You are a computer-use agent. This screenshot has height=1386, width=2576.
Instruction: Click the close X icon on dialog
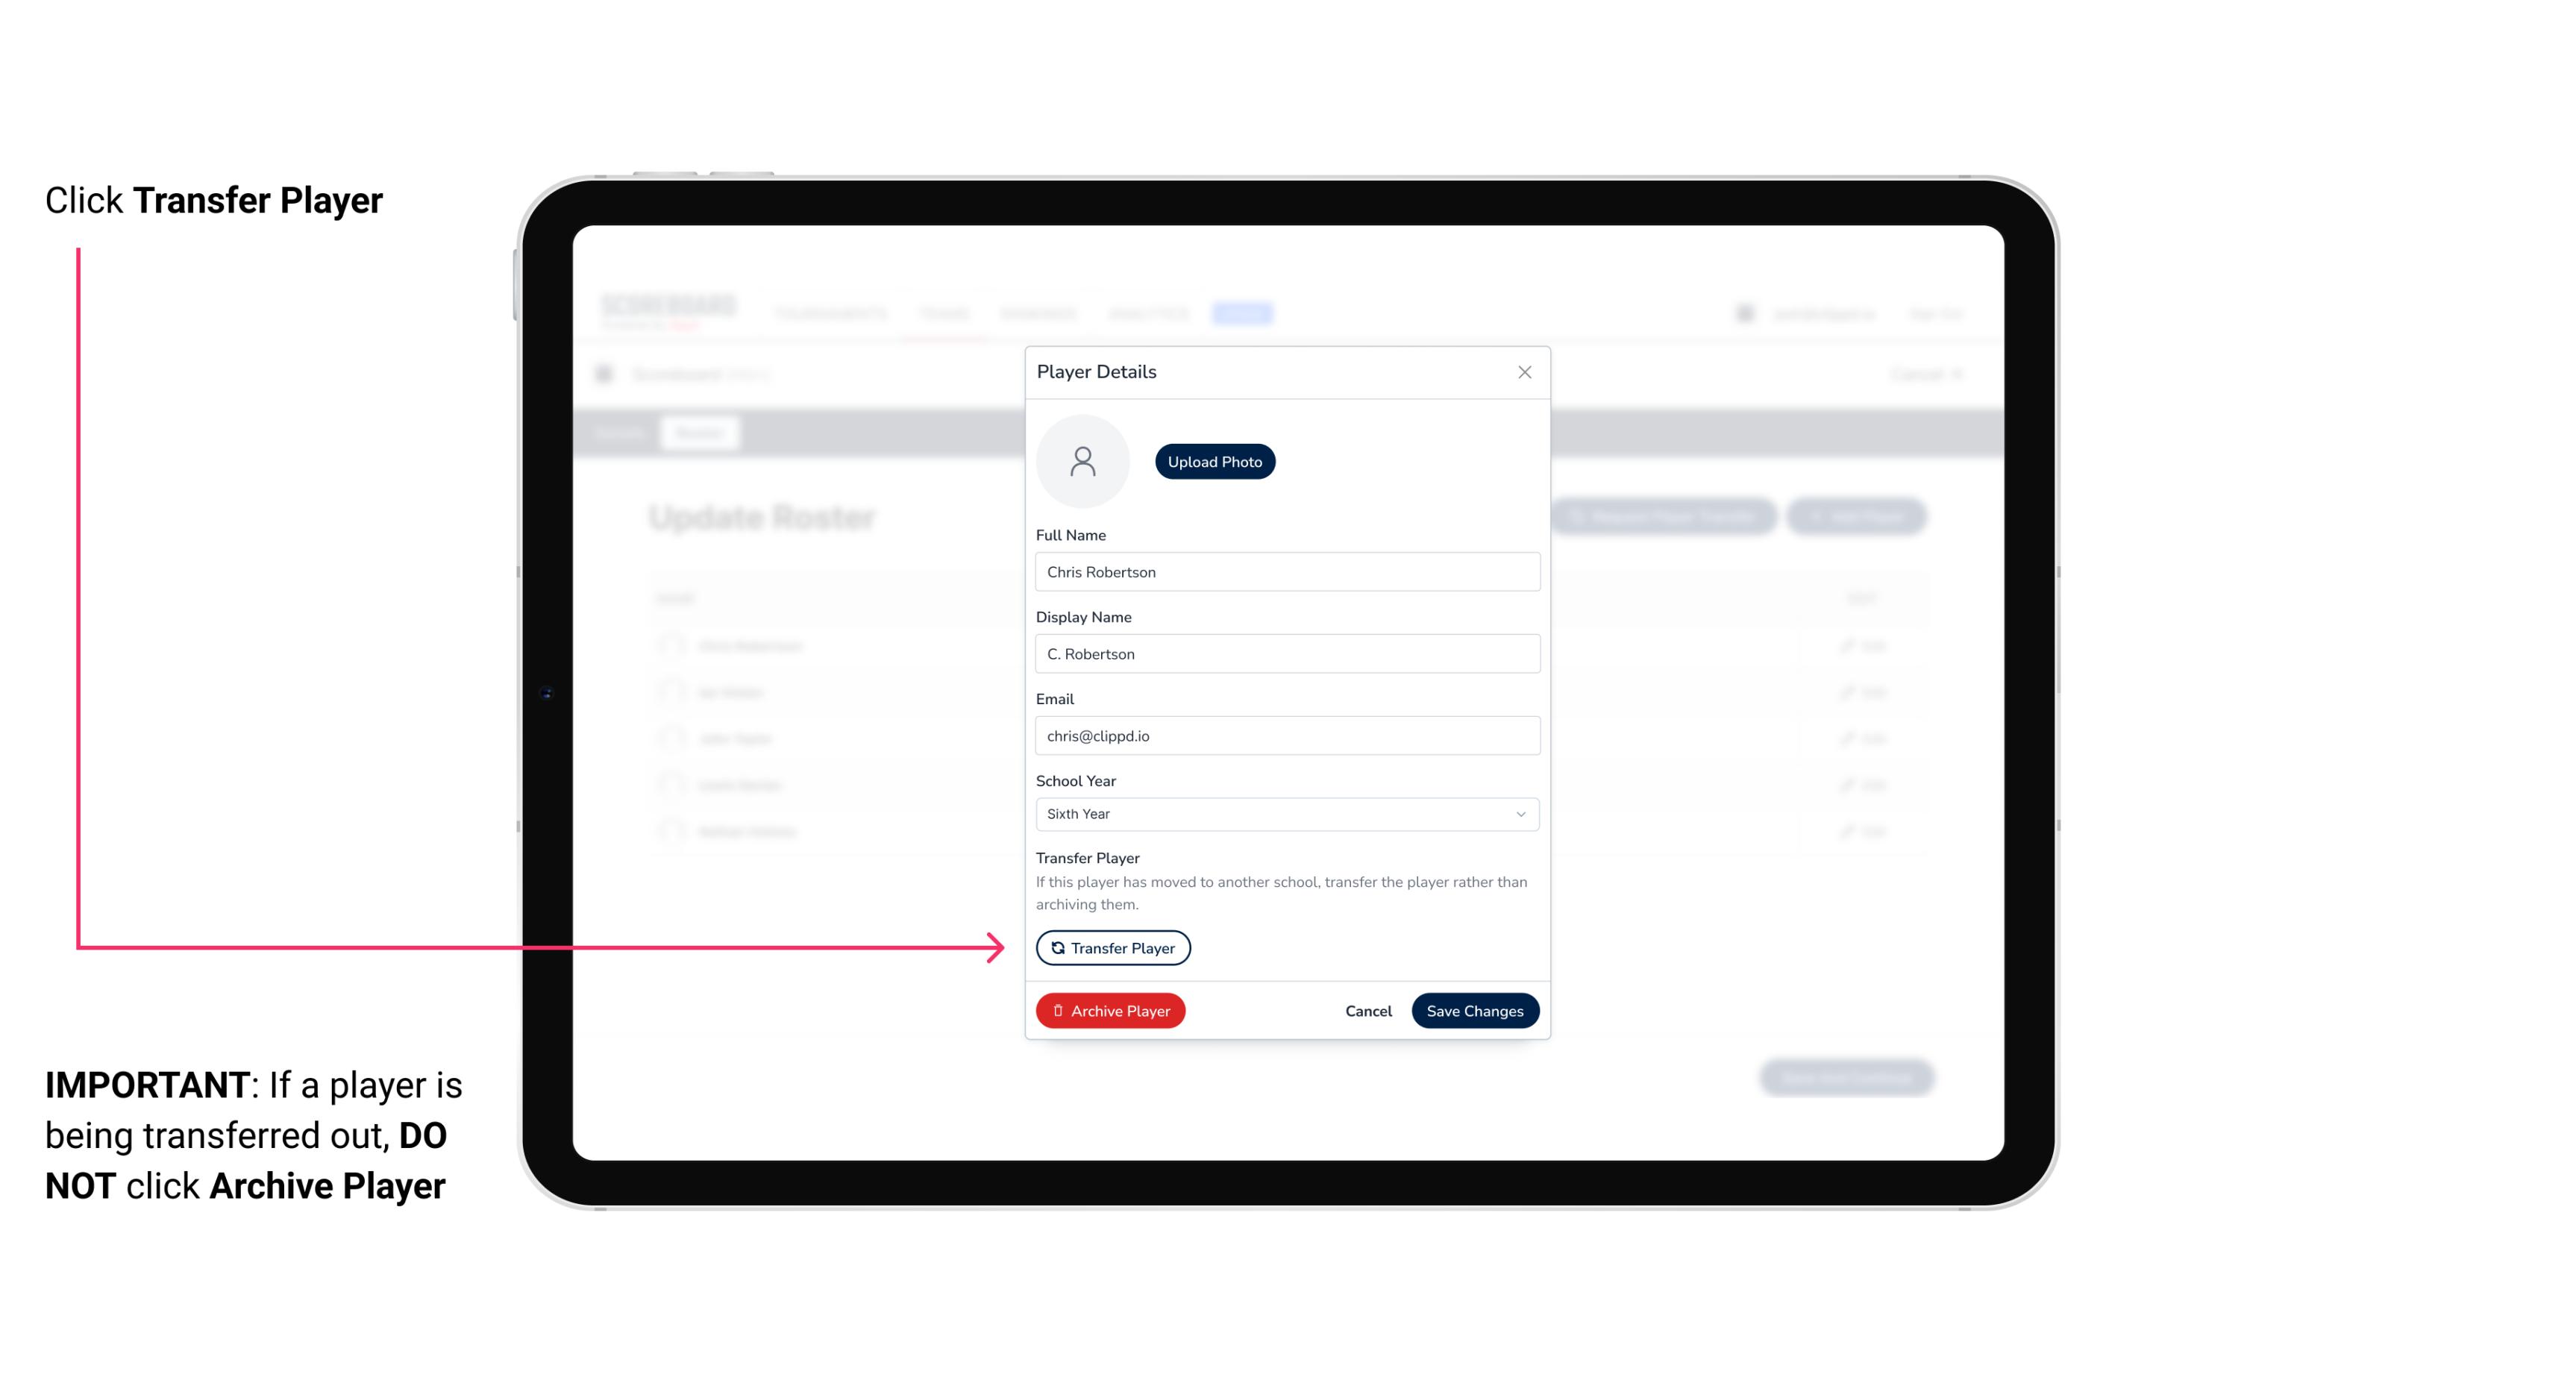click(x=1524, y=372)
